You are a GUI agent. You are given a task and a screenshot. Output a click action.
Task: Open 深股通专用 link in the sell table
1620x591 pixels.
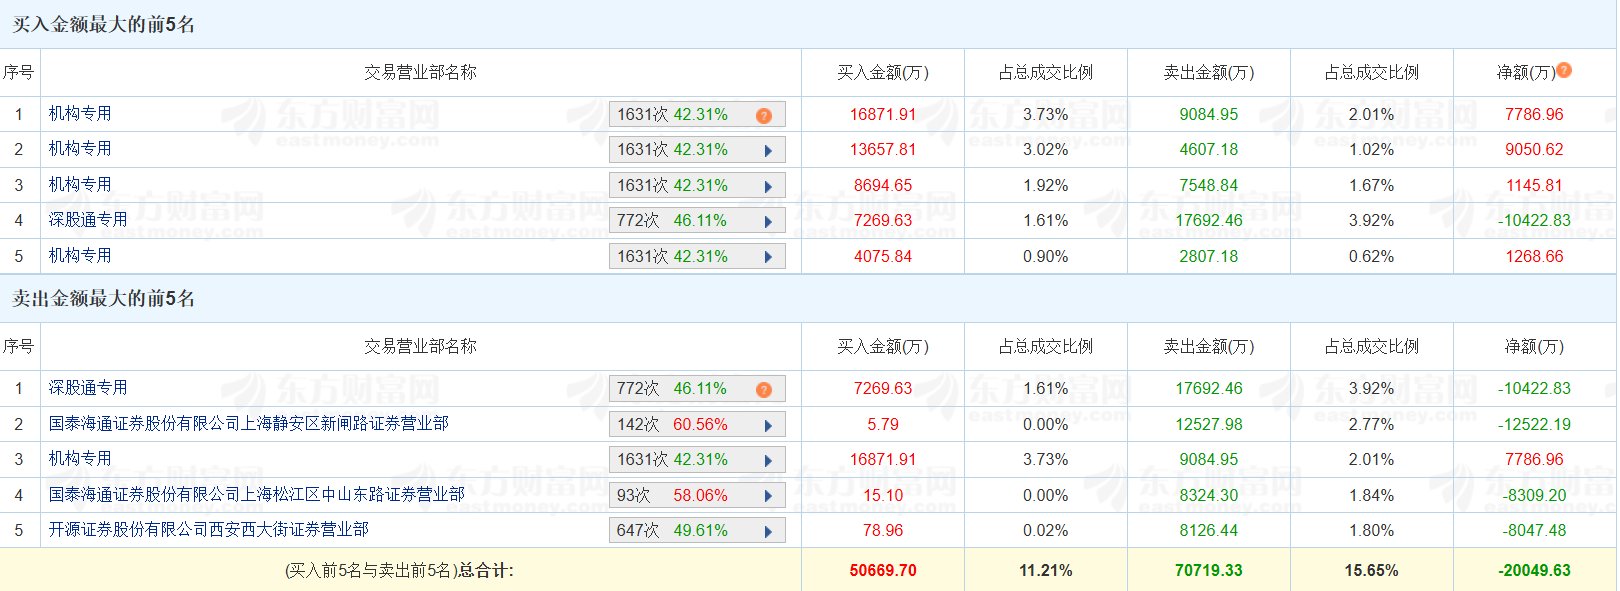click(x=88, y=388)
